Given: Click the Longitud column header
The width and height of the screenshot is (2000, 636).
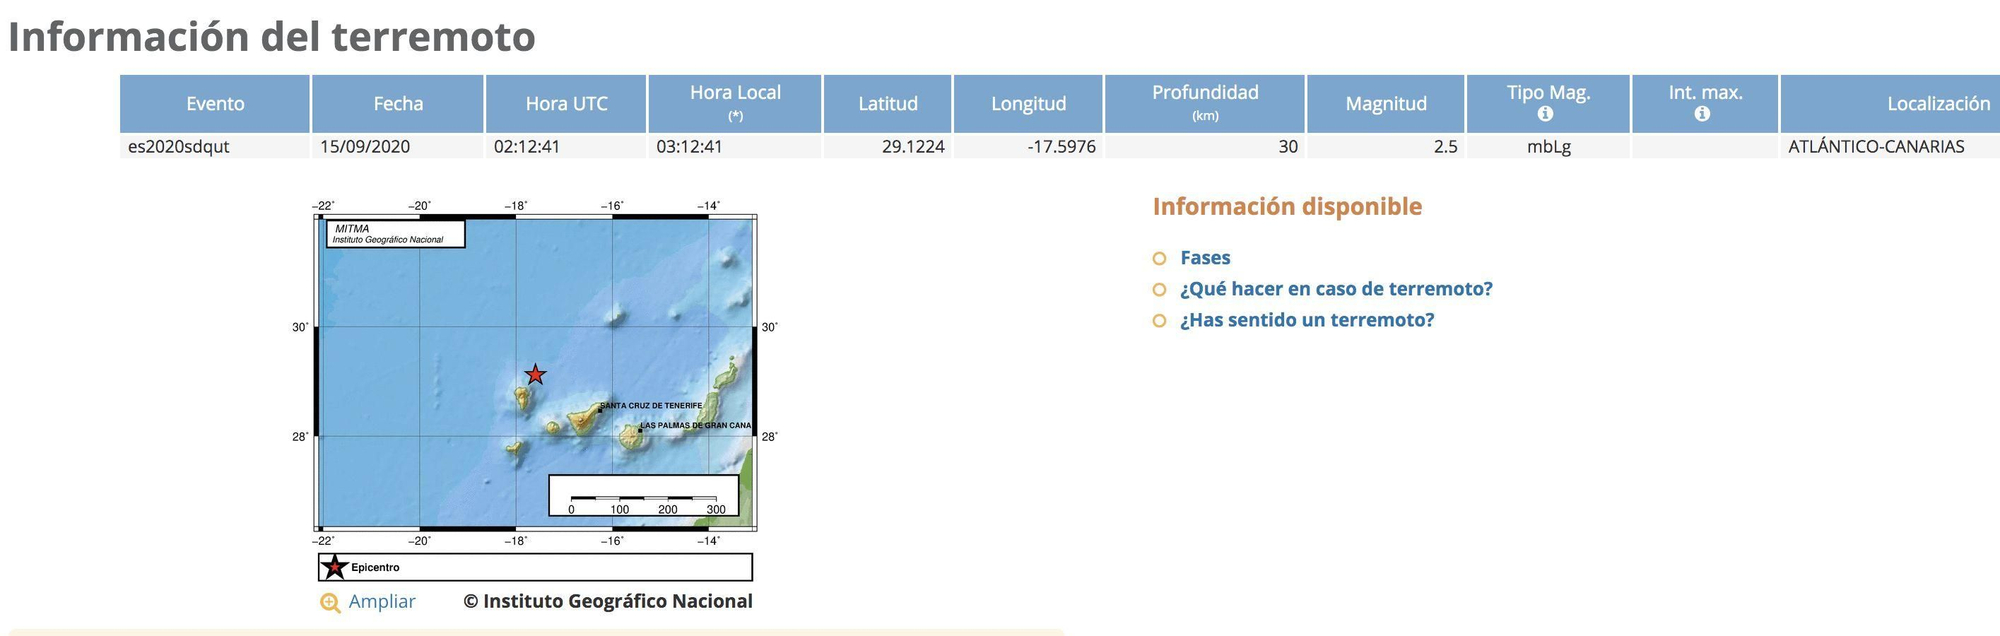Looking at the screenshot, I should (x=1028, y=104).
